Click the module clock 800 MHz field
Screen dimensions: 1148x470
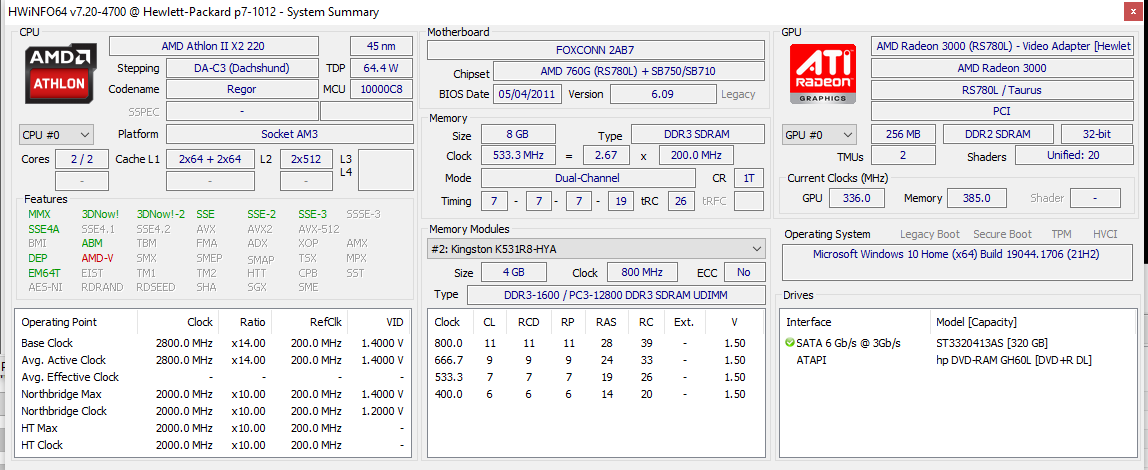pyautogui.click(x=642, y=272)
